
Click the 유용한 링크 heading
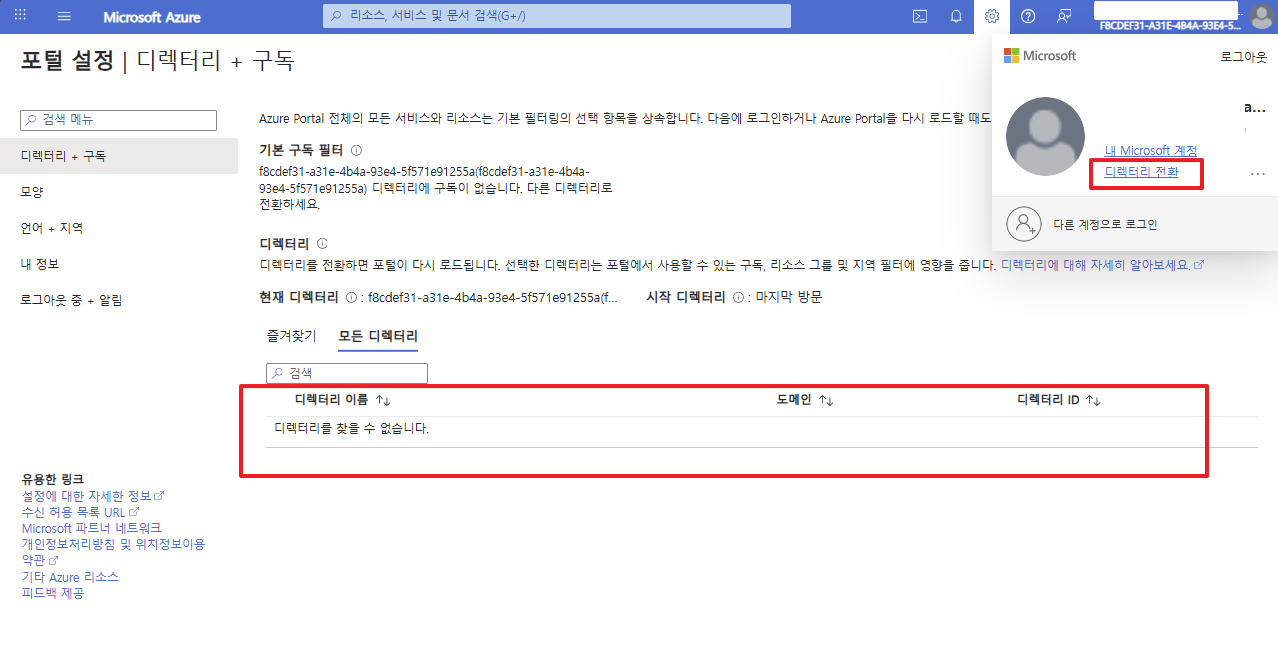[x=53, y=480]
